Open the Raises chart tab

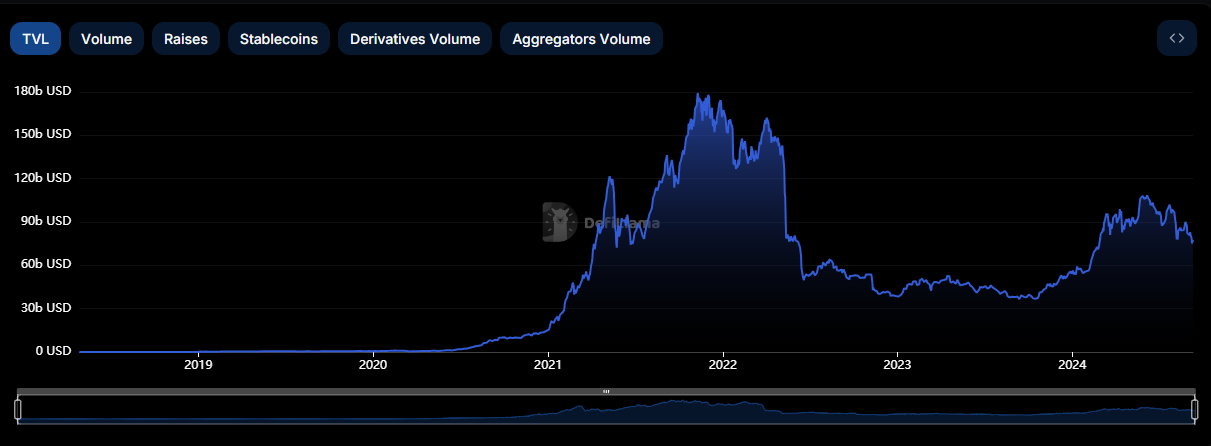186,39
